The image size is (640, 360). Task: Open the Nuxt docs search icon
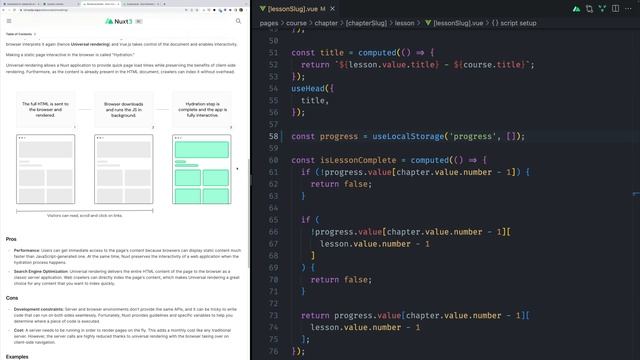[238, 21]
